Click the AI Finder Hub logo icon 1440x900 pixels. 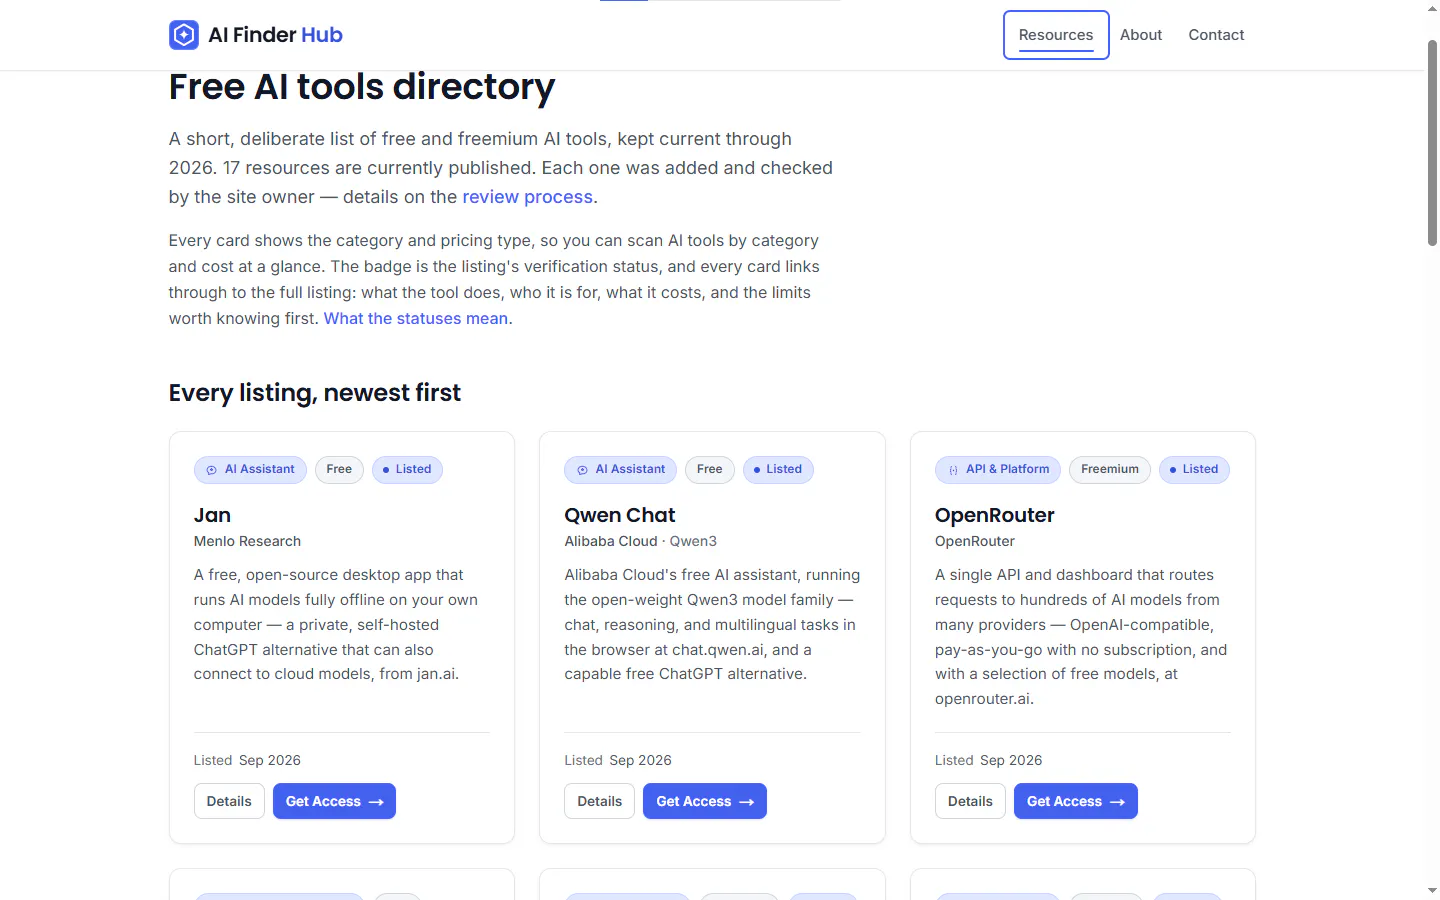(184, 35)
